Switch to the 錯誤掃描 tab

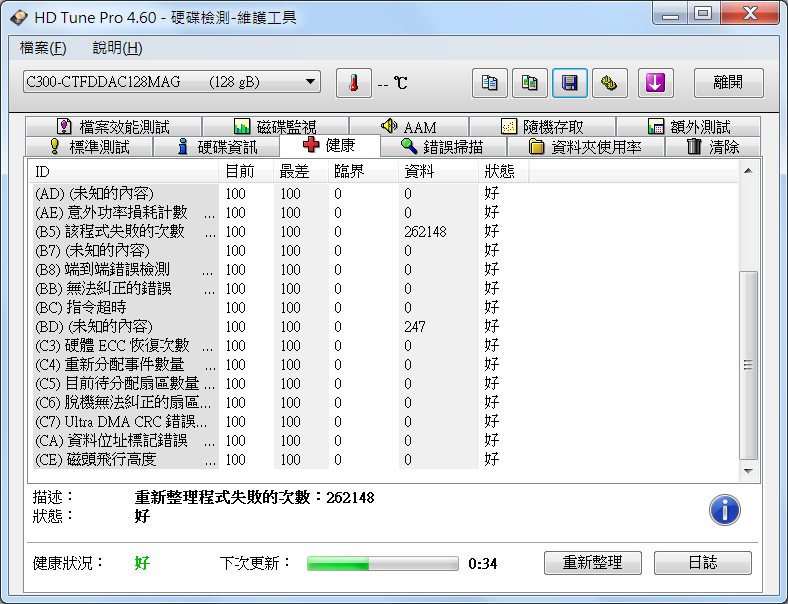(x=443, y=147)
